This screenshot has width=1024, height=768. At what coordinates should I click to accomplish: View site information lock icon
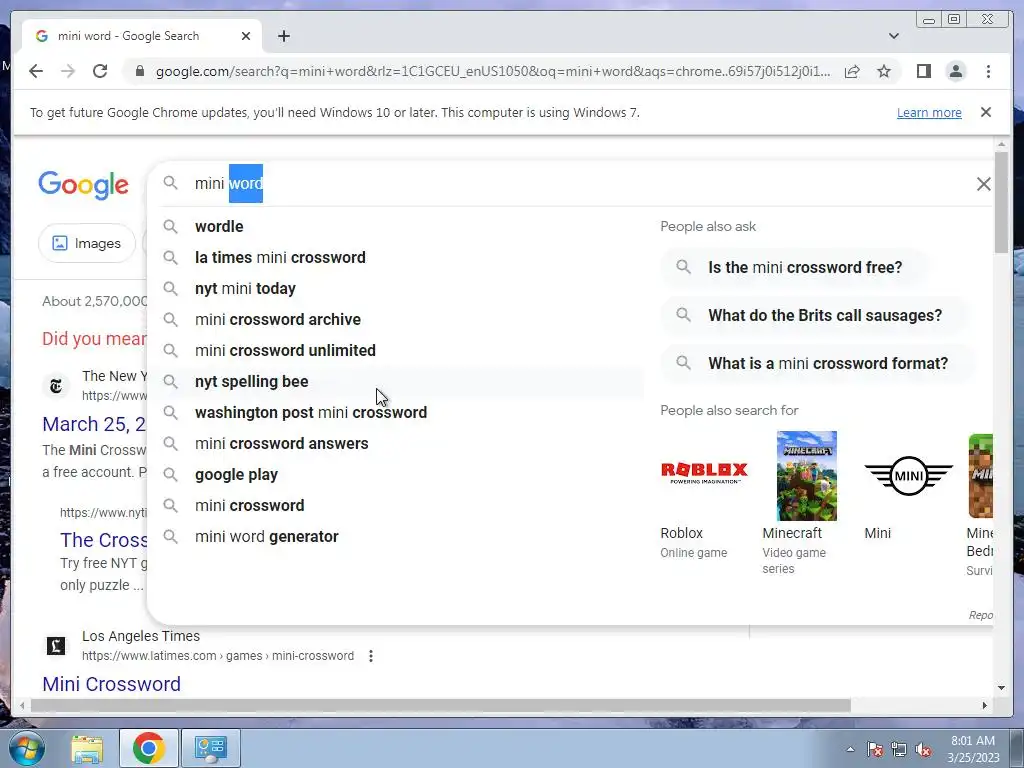(x=140, y=71)
